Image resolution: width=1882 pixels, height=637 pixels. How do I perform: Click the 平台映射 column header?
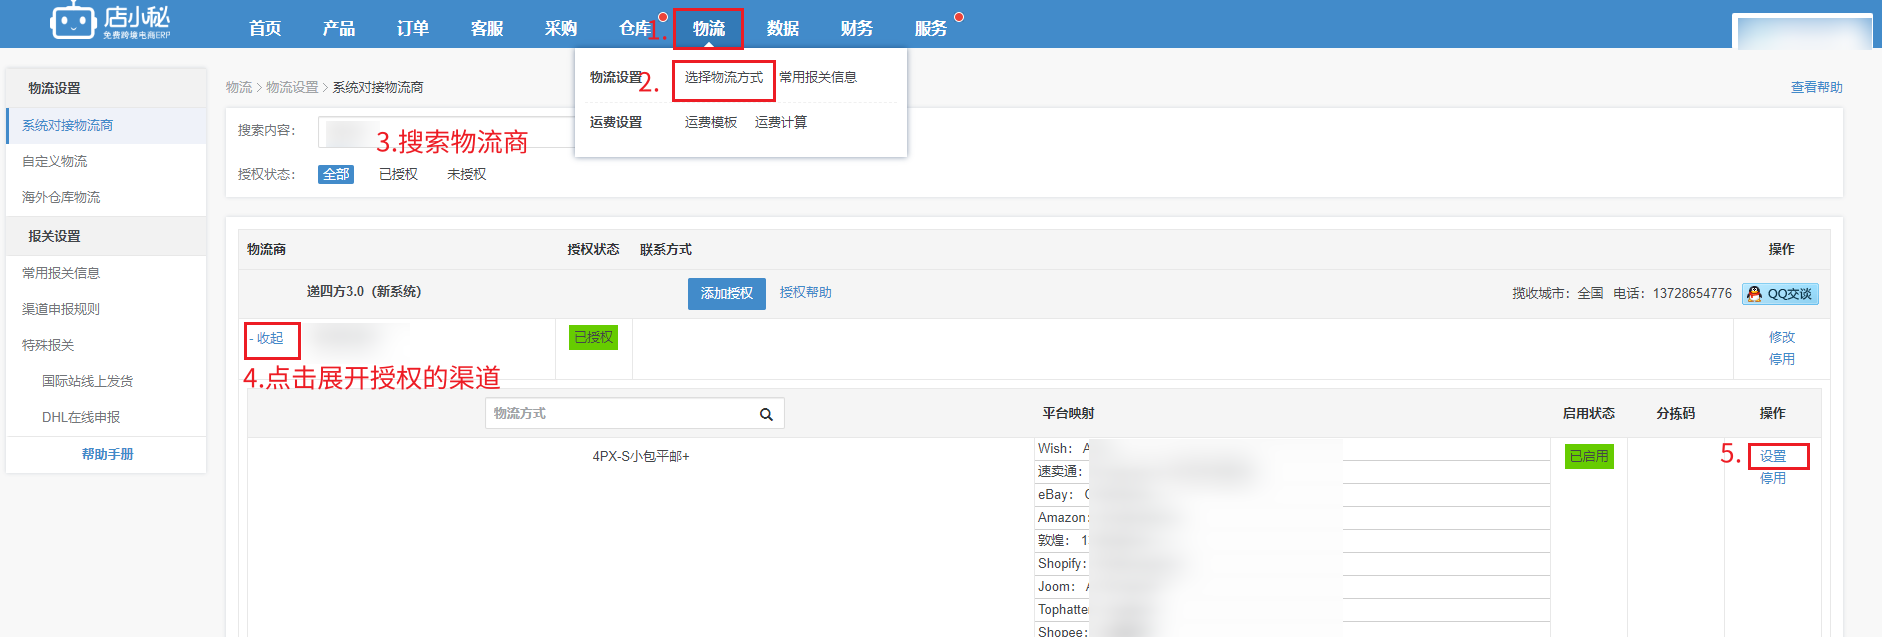coord(1068,413)
